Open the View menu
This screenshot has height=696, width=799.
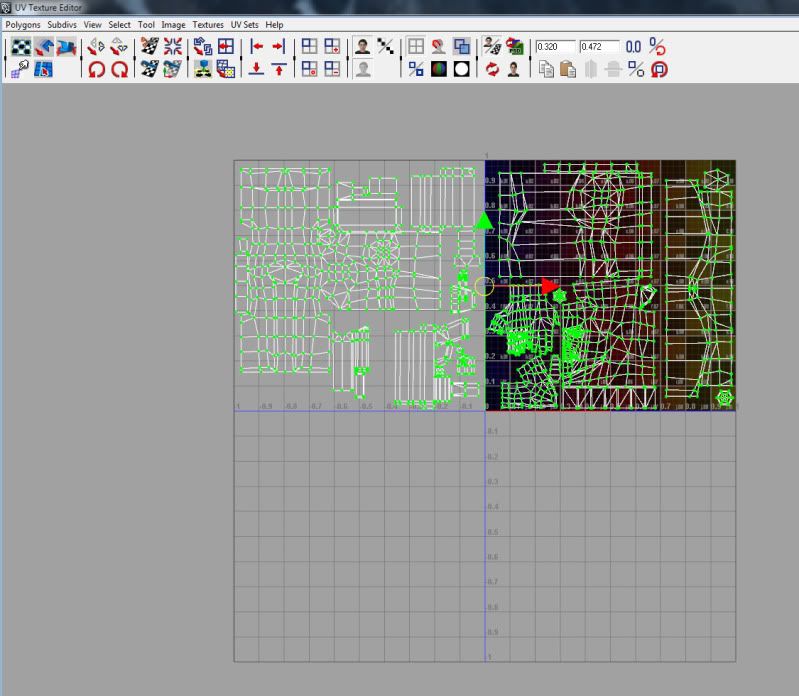[x=93, y=24]
